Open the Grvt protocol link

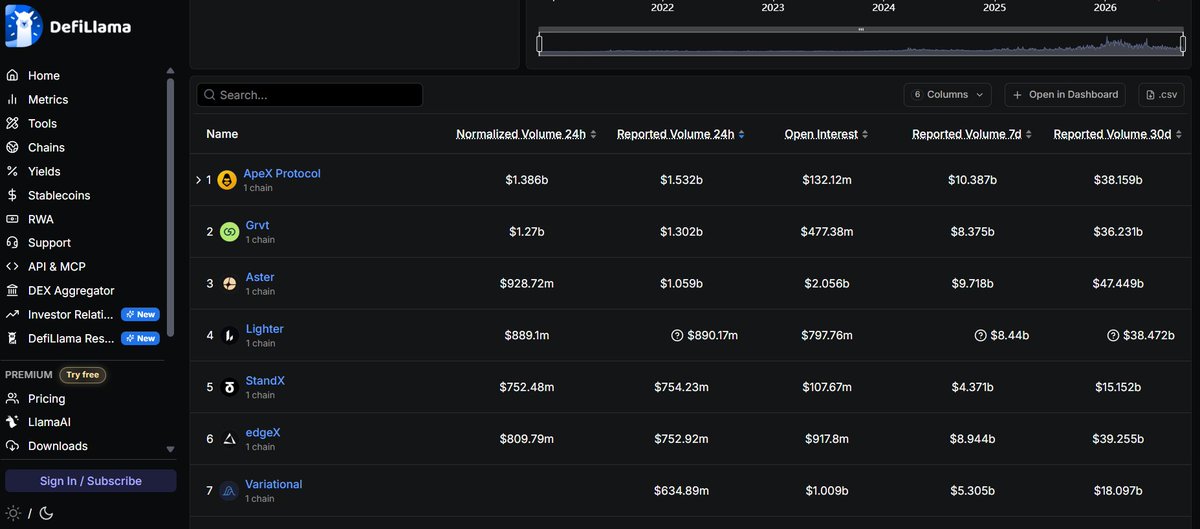[257, 226]
